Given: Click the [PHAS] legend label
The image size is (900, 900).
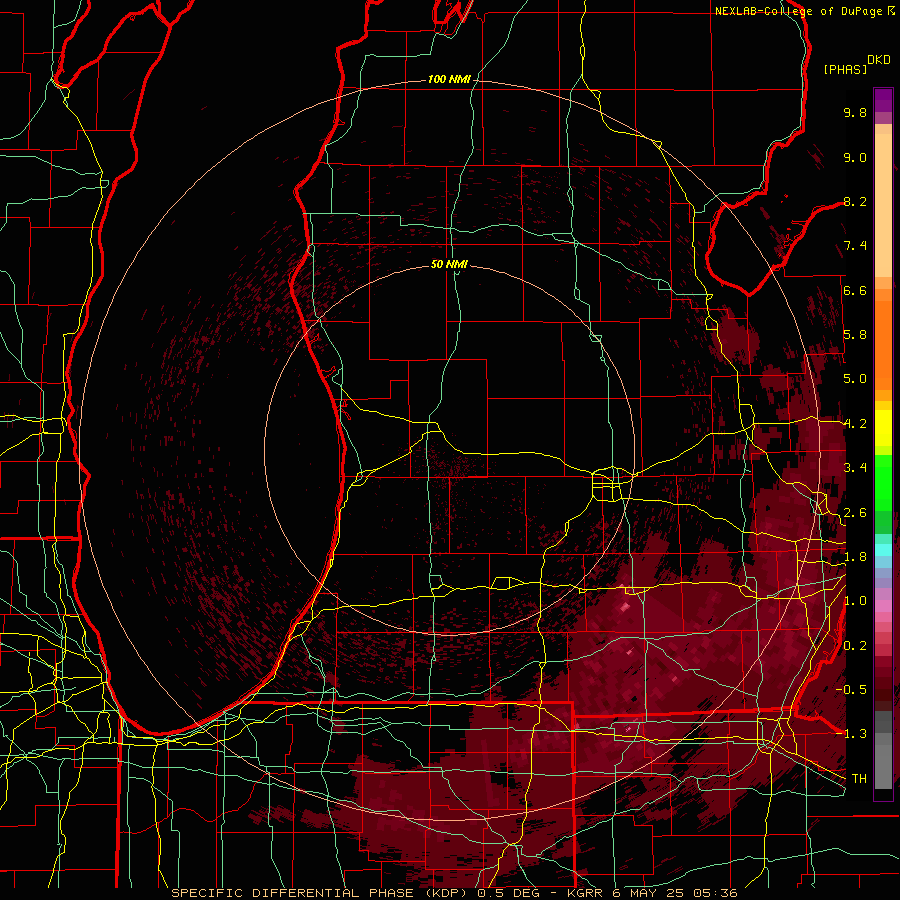Looking at the screenshot, I should click(845, 69).
